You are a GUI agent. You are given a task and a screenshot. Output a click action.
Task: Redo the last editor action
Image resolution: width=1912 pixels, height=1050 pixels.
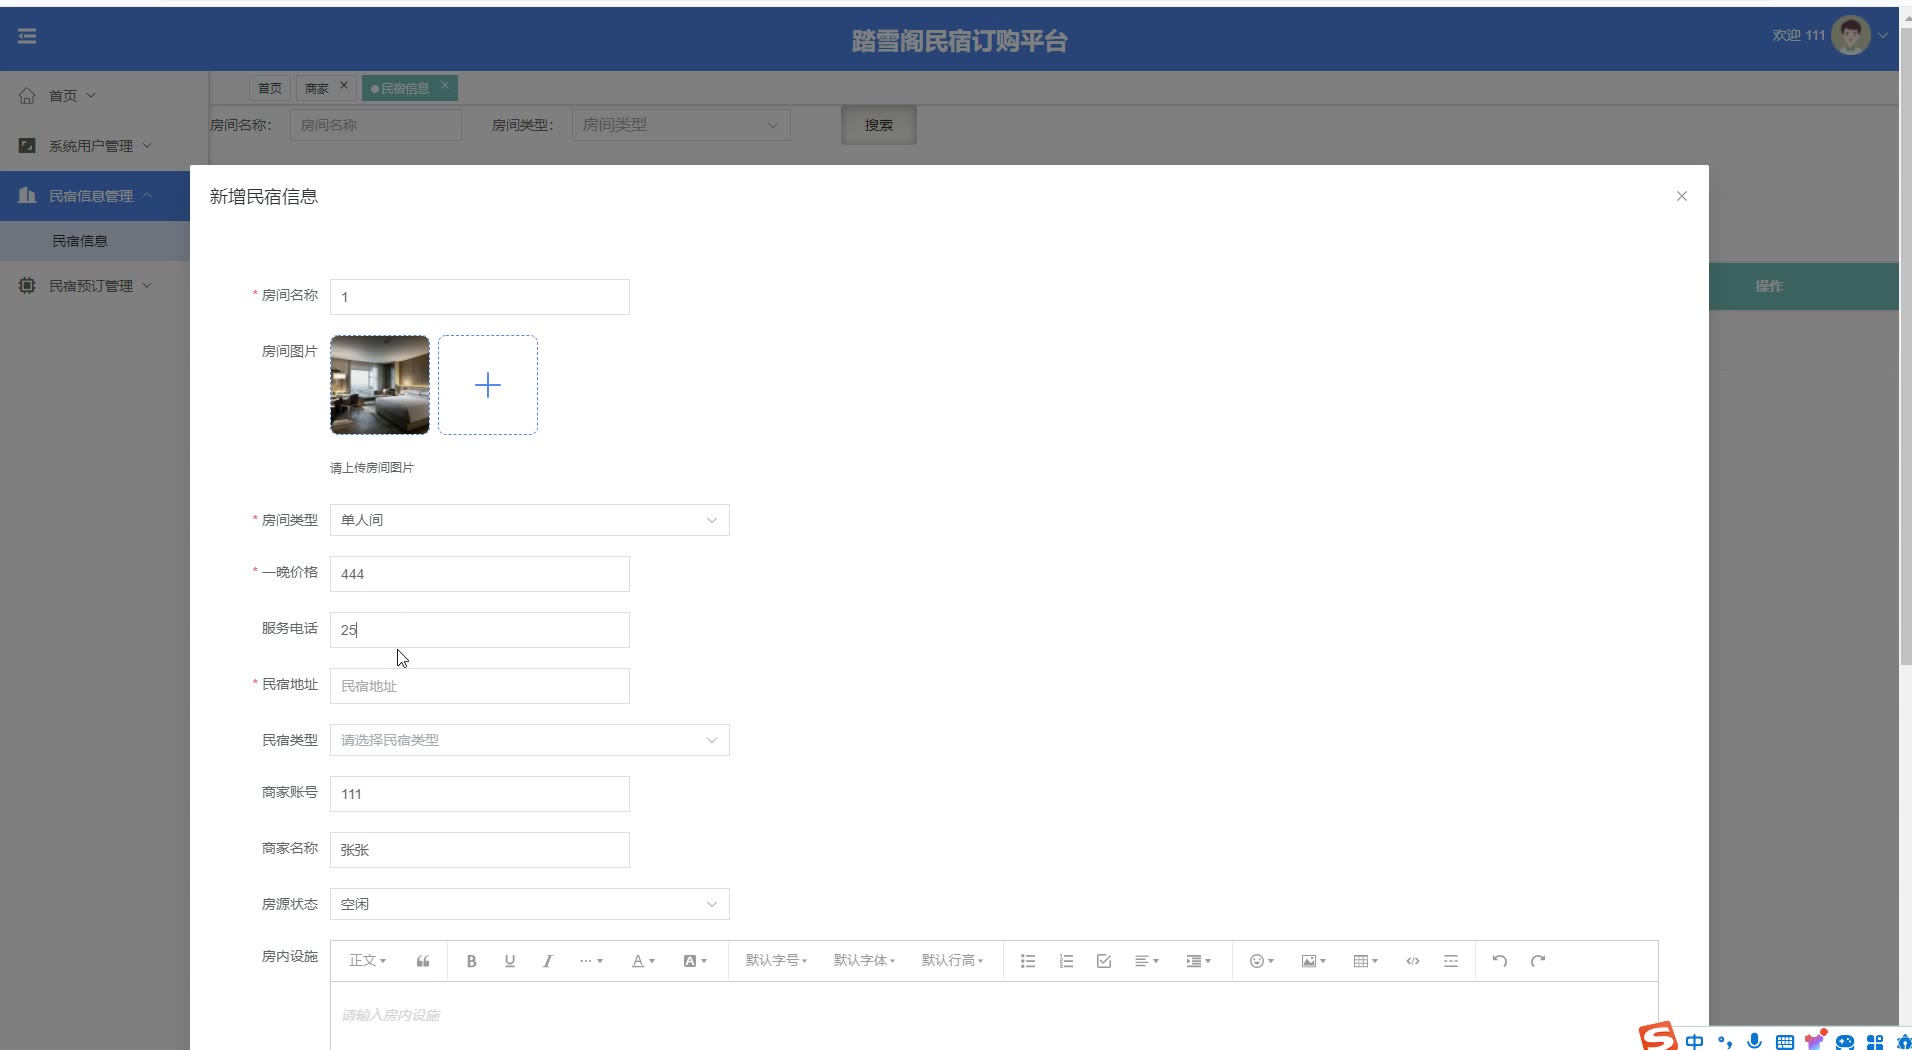coord(1538,961)
